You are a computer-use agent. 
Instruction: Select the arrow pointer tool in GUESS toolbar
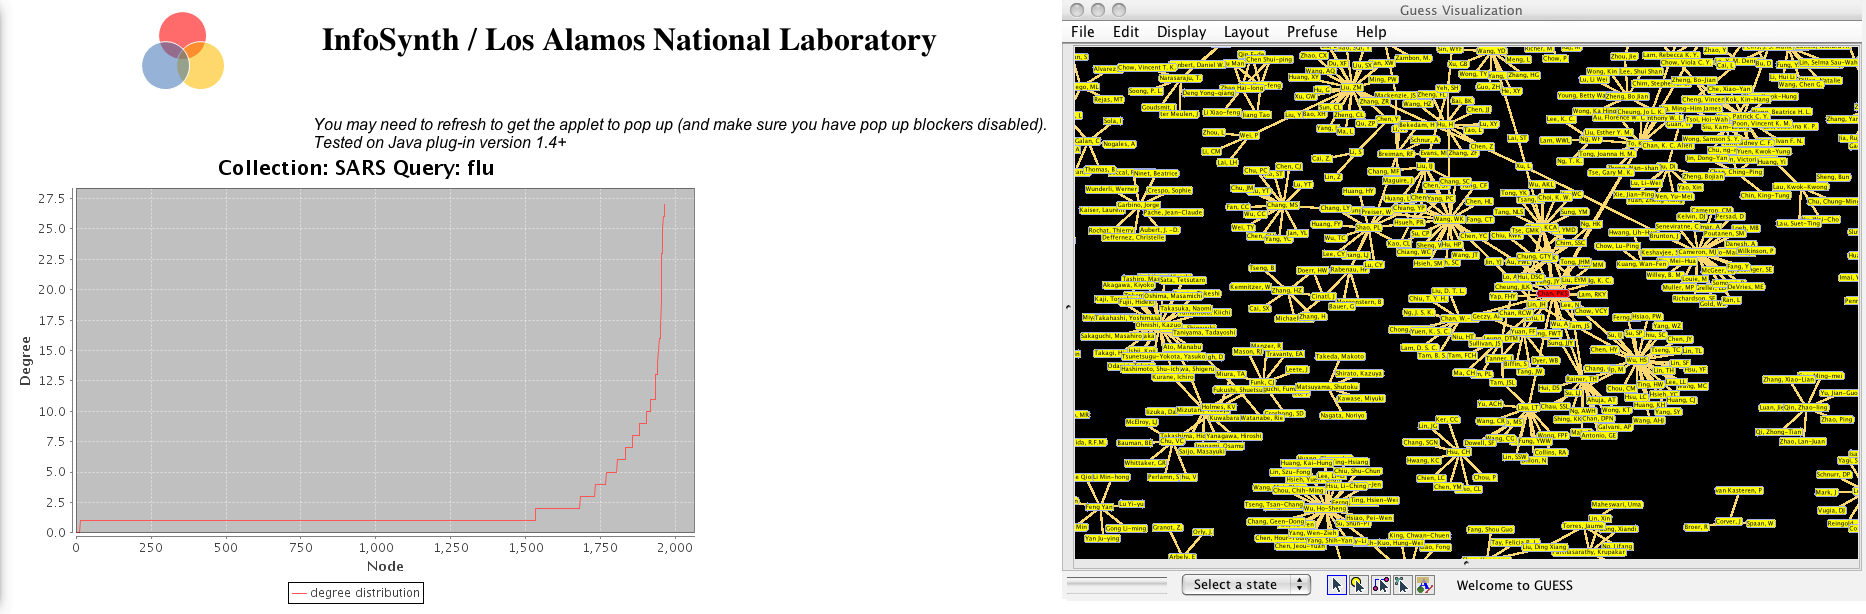(1336, 585)
